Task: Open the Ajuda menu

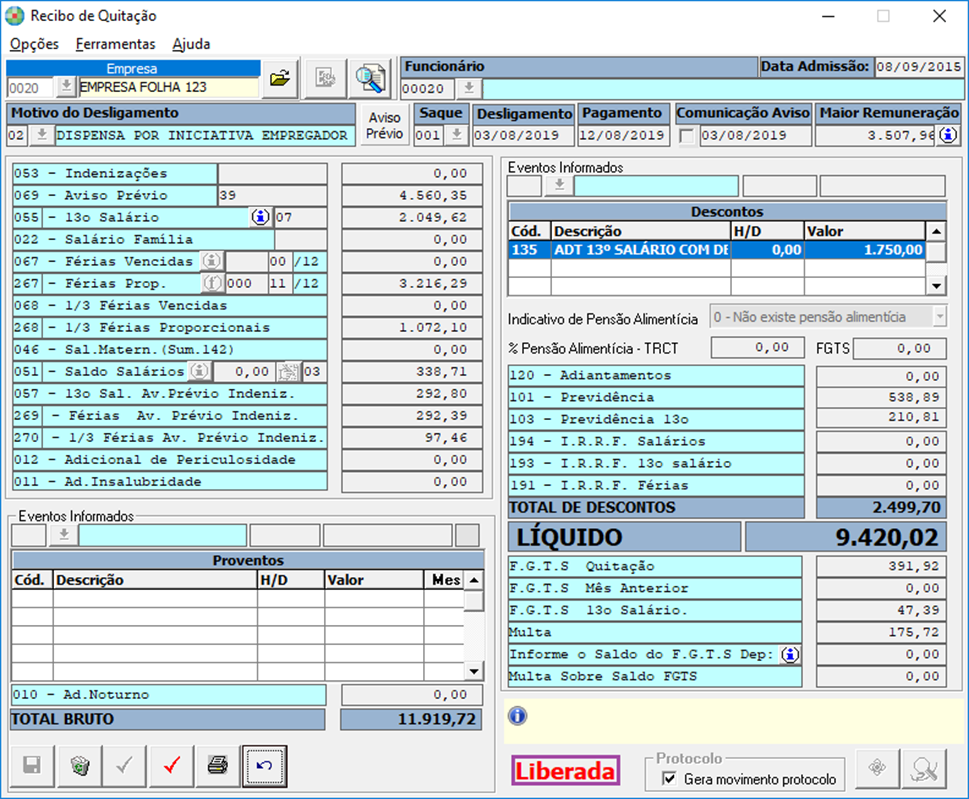Action: [191, 44]
